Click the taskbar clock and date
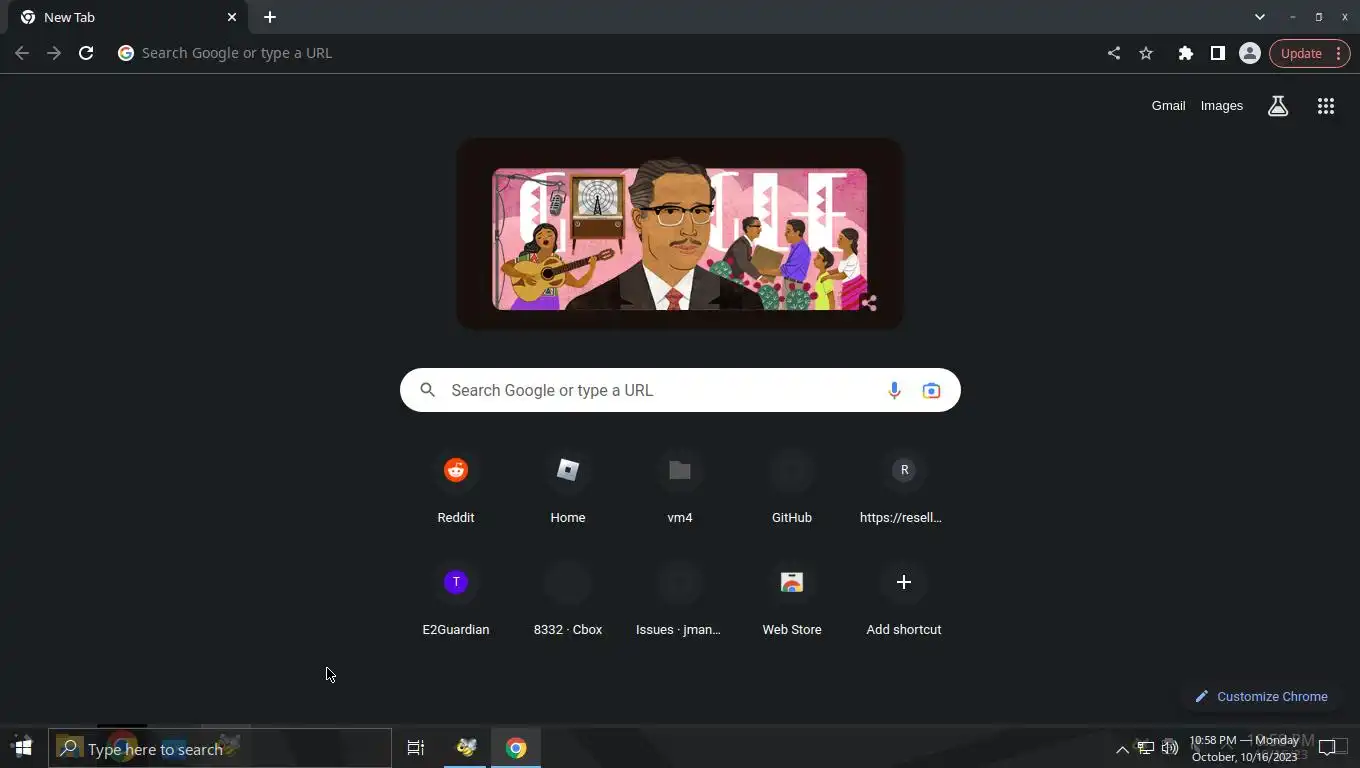The width and height of the screenshot is (1360, 768). (x=1244, y=748)
